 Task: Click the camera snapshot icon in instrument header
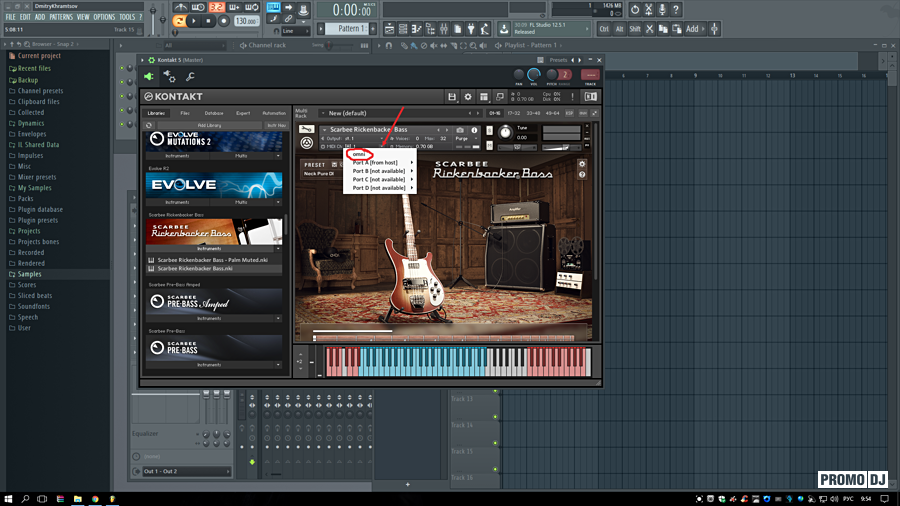460,130
